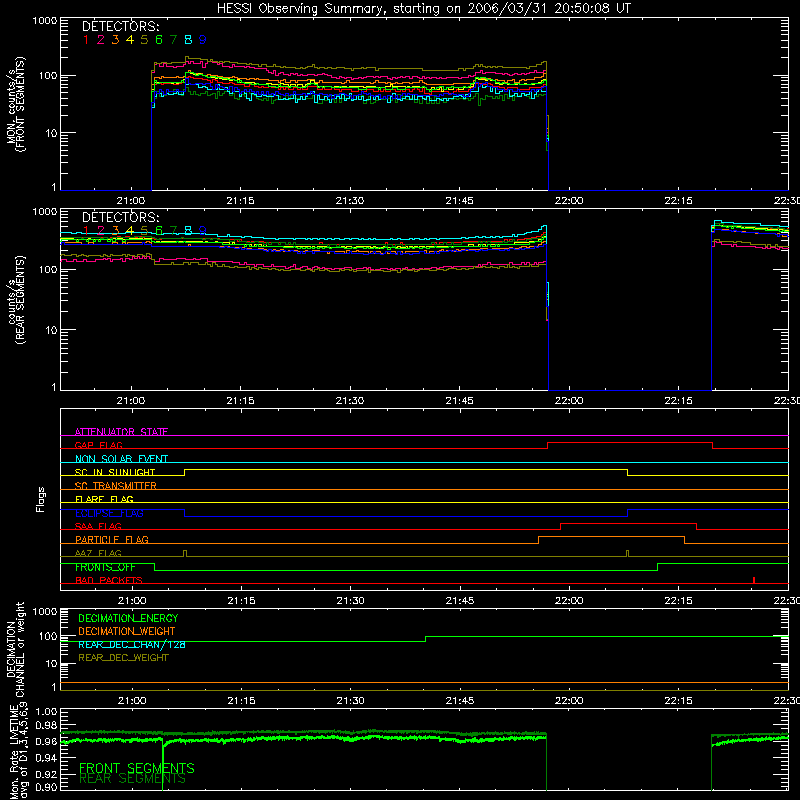Click 0.90 value on livetime y-axis
The height and width of the screenshot is (800, 800).
point(47,787)
